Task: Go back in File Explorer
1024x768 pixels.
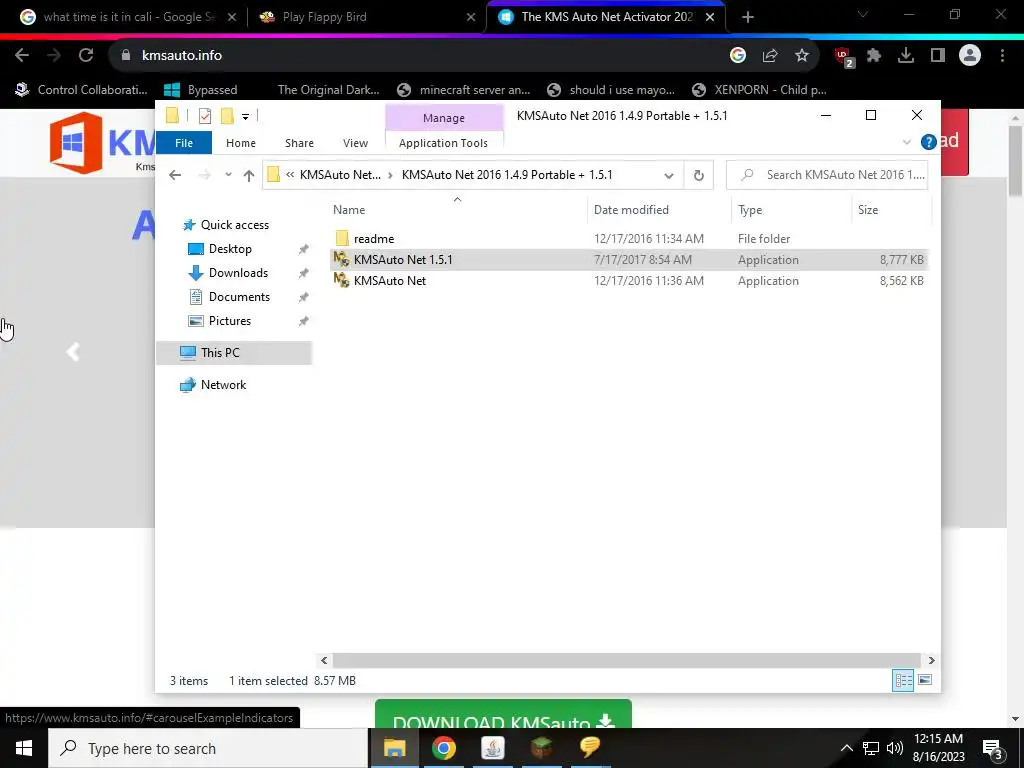Action: point(174,175)
